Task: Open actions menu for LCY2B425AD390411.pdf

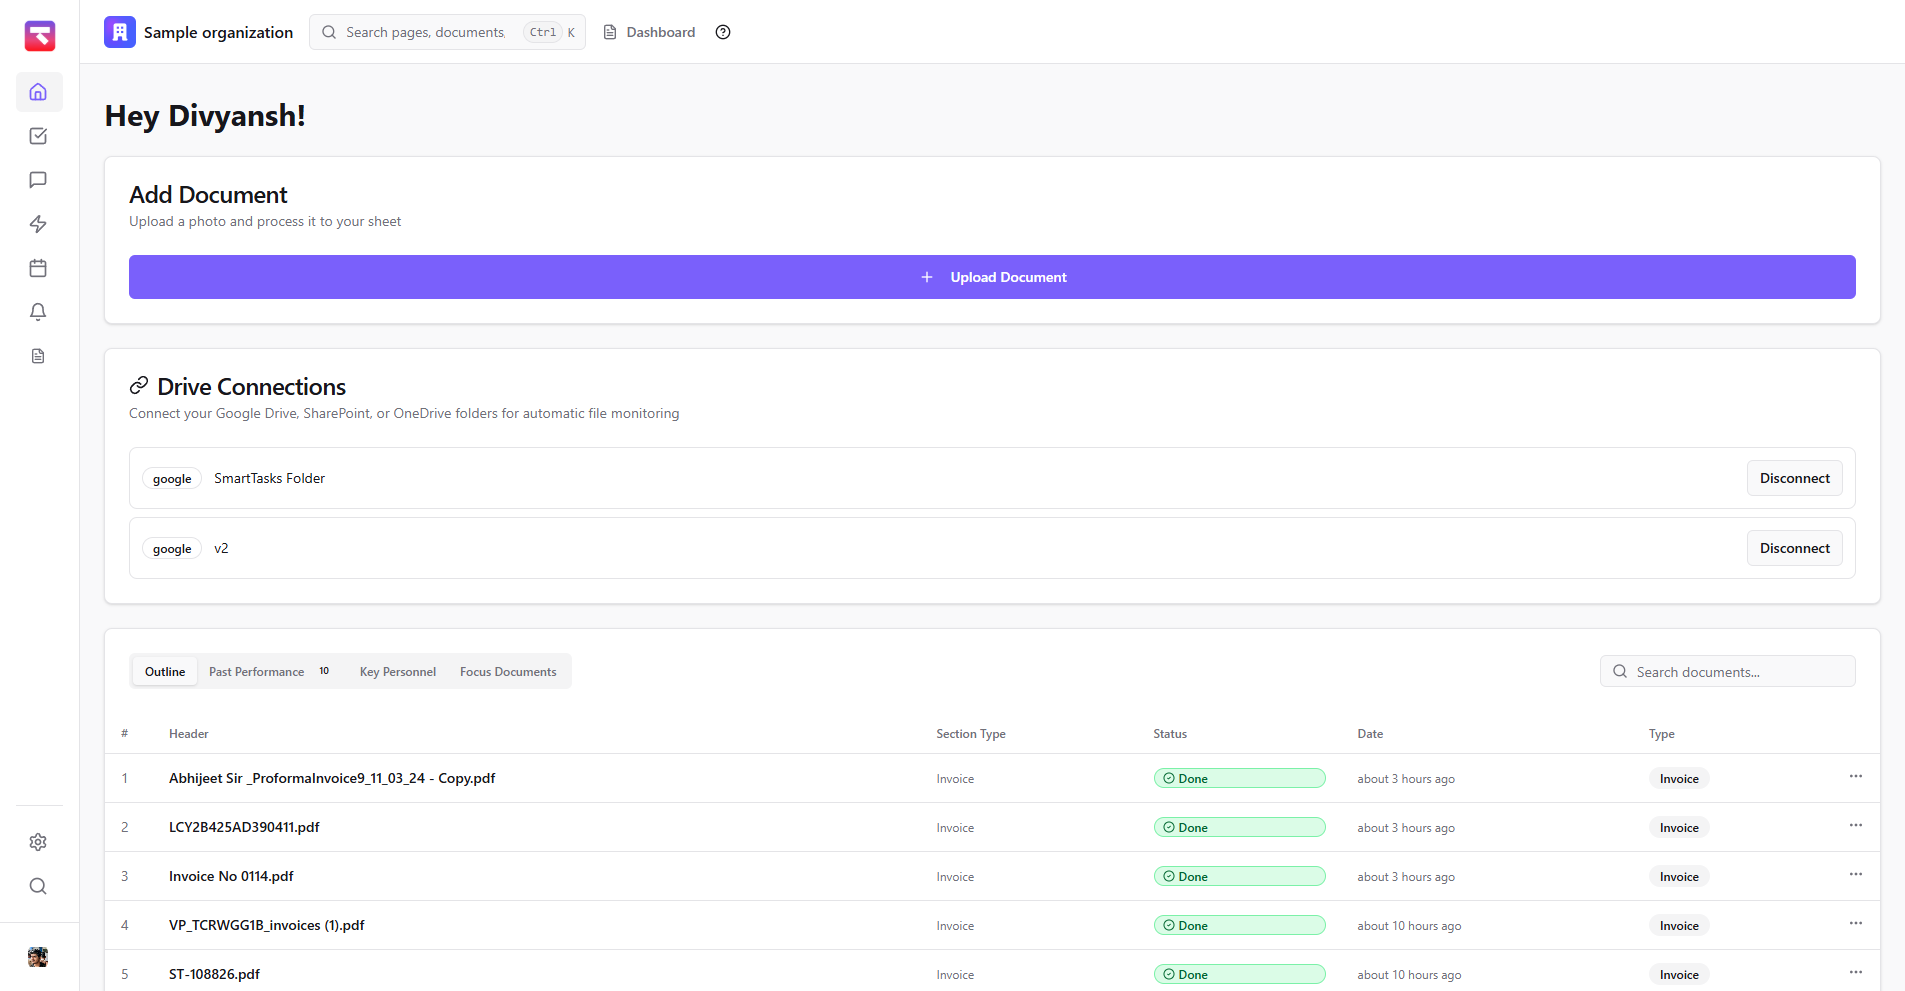Action: click(1856, 826)
